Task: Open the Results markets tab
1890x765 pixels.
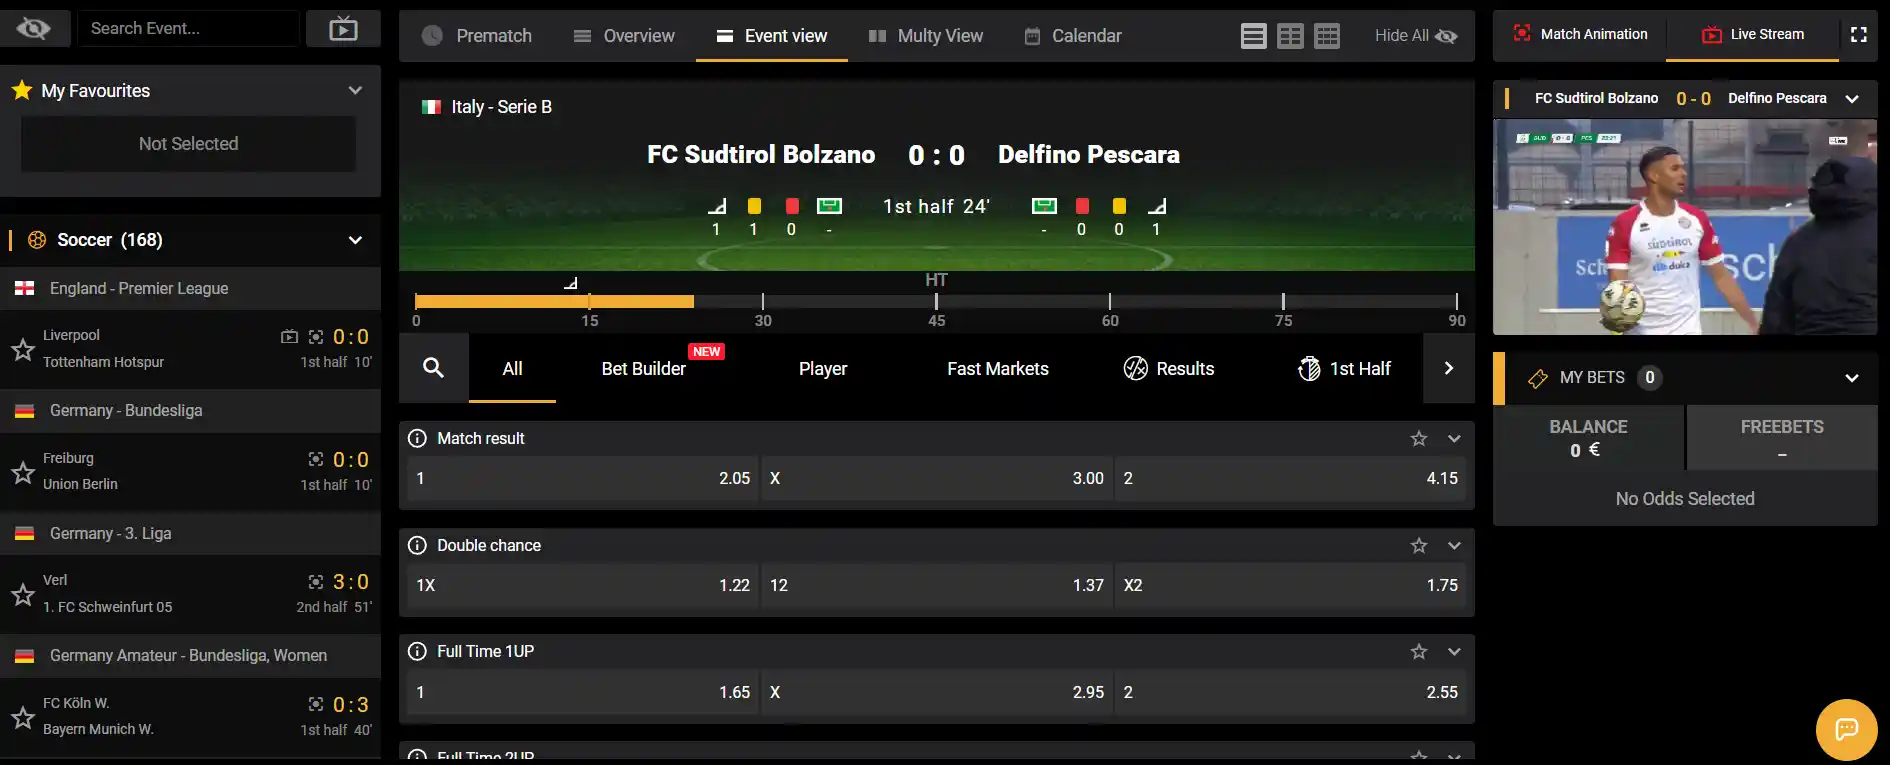Action: click(x=1169, y=369)
